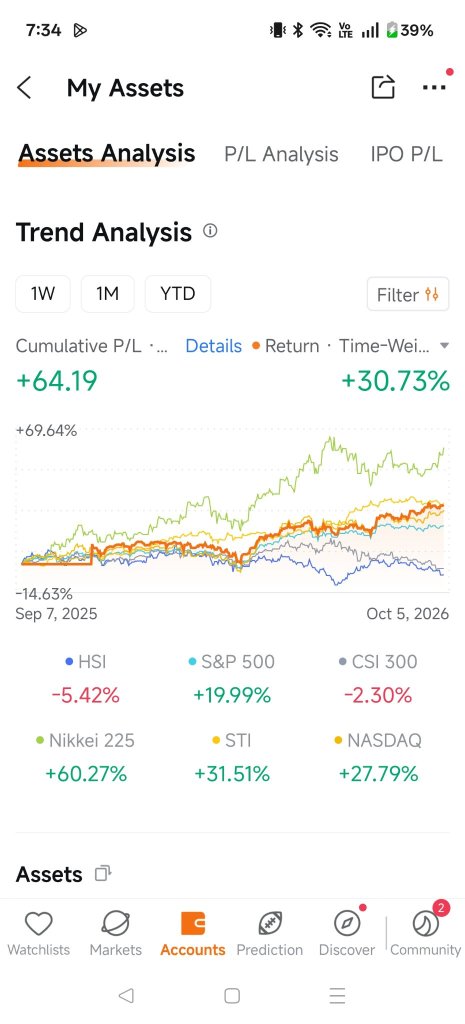
Task: Open the share icon in header
Action: click(x=383, y=87)
